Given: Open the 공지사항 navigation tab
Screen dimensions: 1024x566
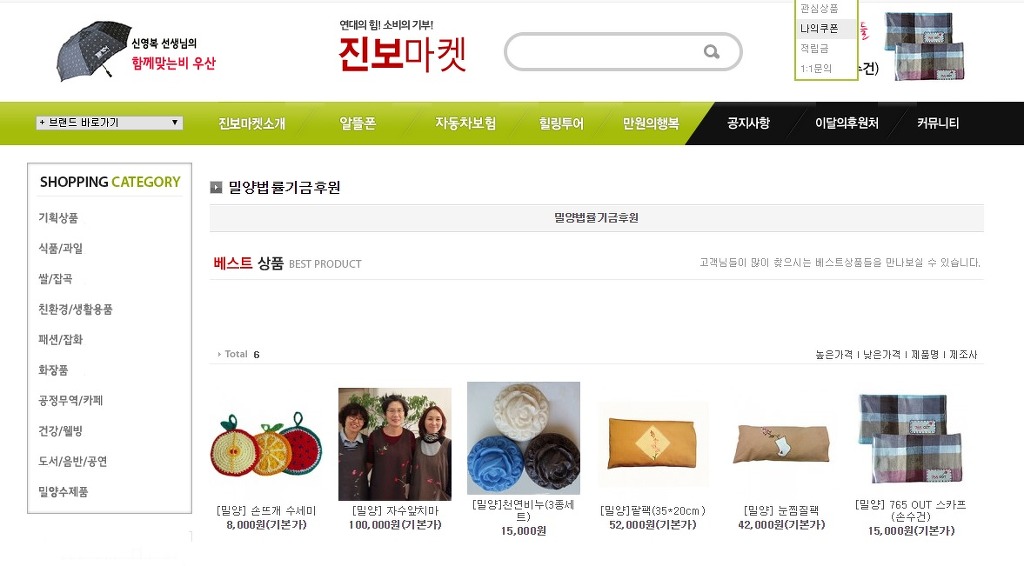Looking at the screenshot, I should click(748, 123).
